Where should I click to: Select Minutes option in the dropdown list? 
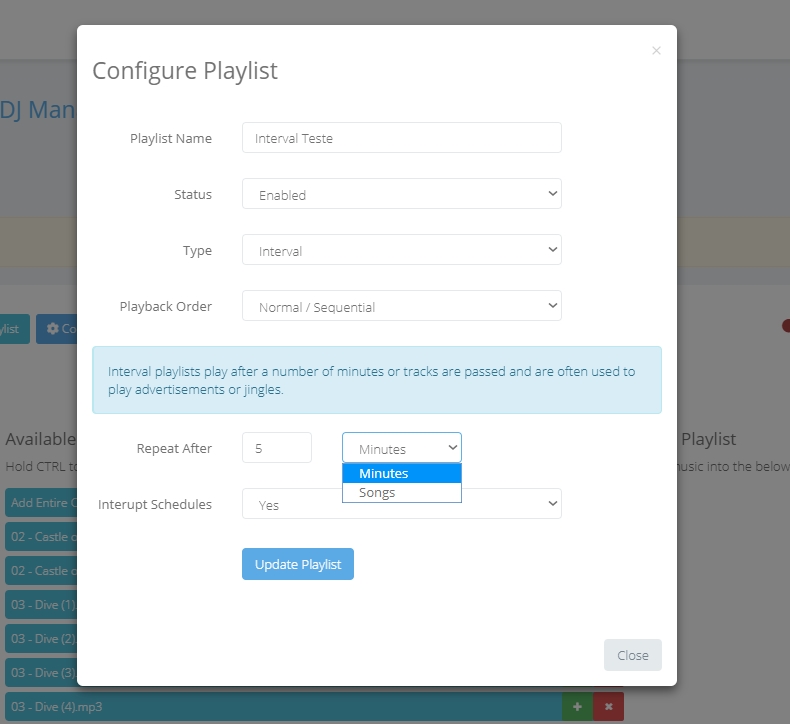[402, 474]
